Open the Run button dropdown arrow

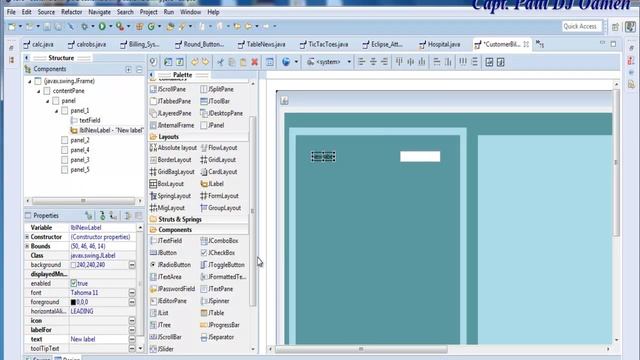110,27
